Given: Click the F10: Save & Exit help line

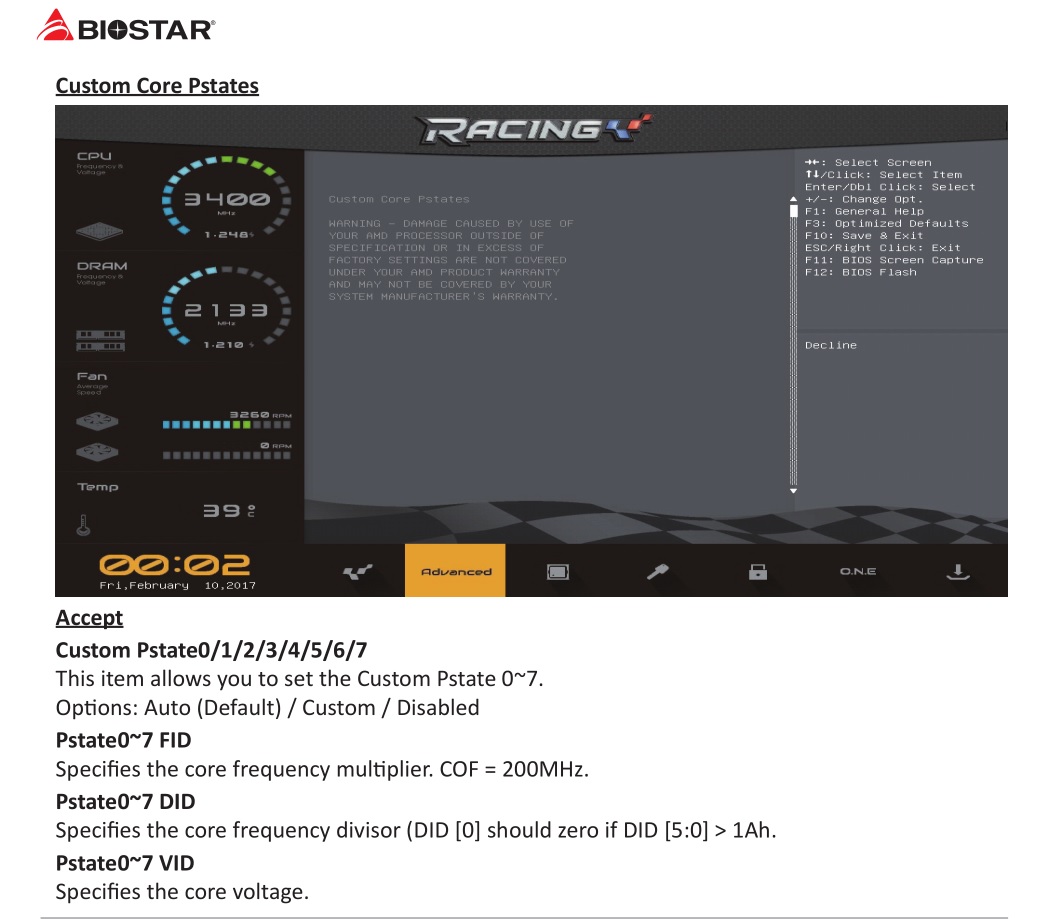Looking at the screenshot, I should tap(864, 236).
